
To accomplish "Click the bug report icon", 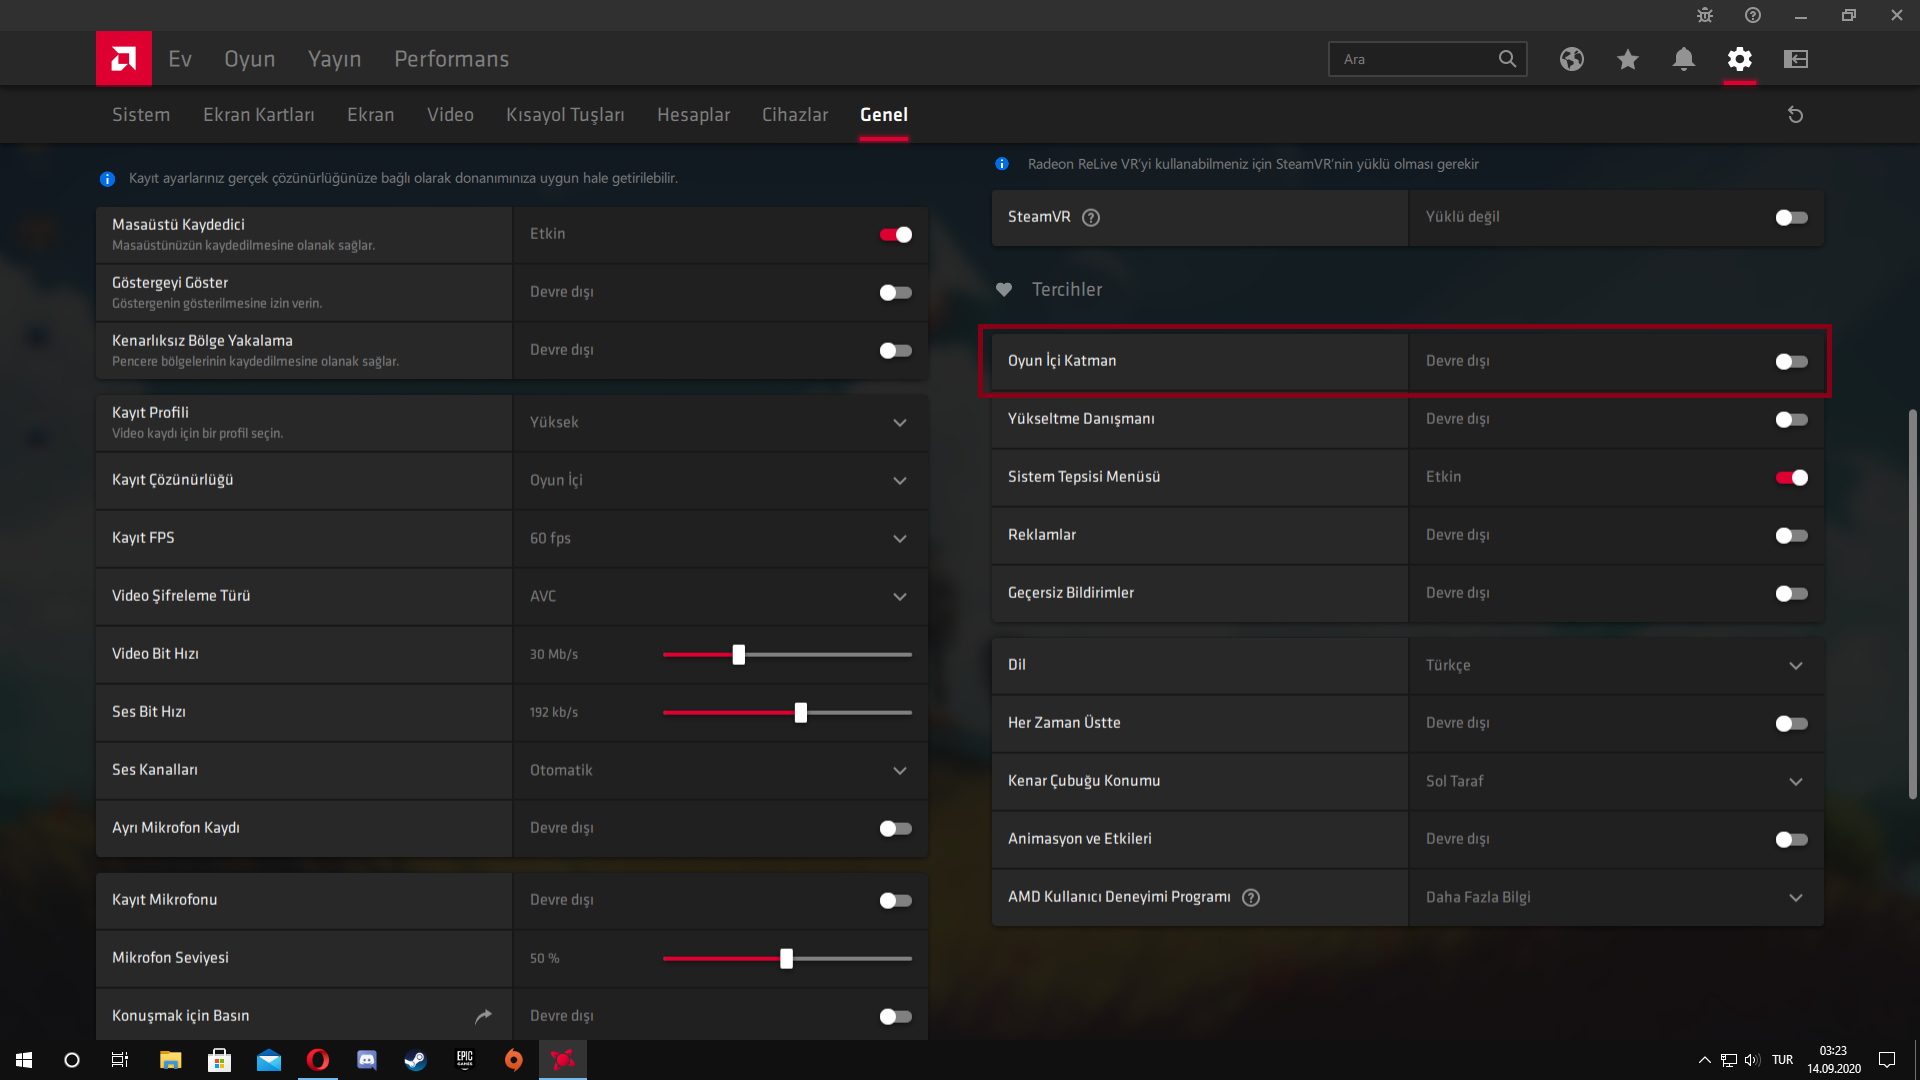I will (x=1704, y=15).
